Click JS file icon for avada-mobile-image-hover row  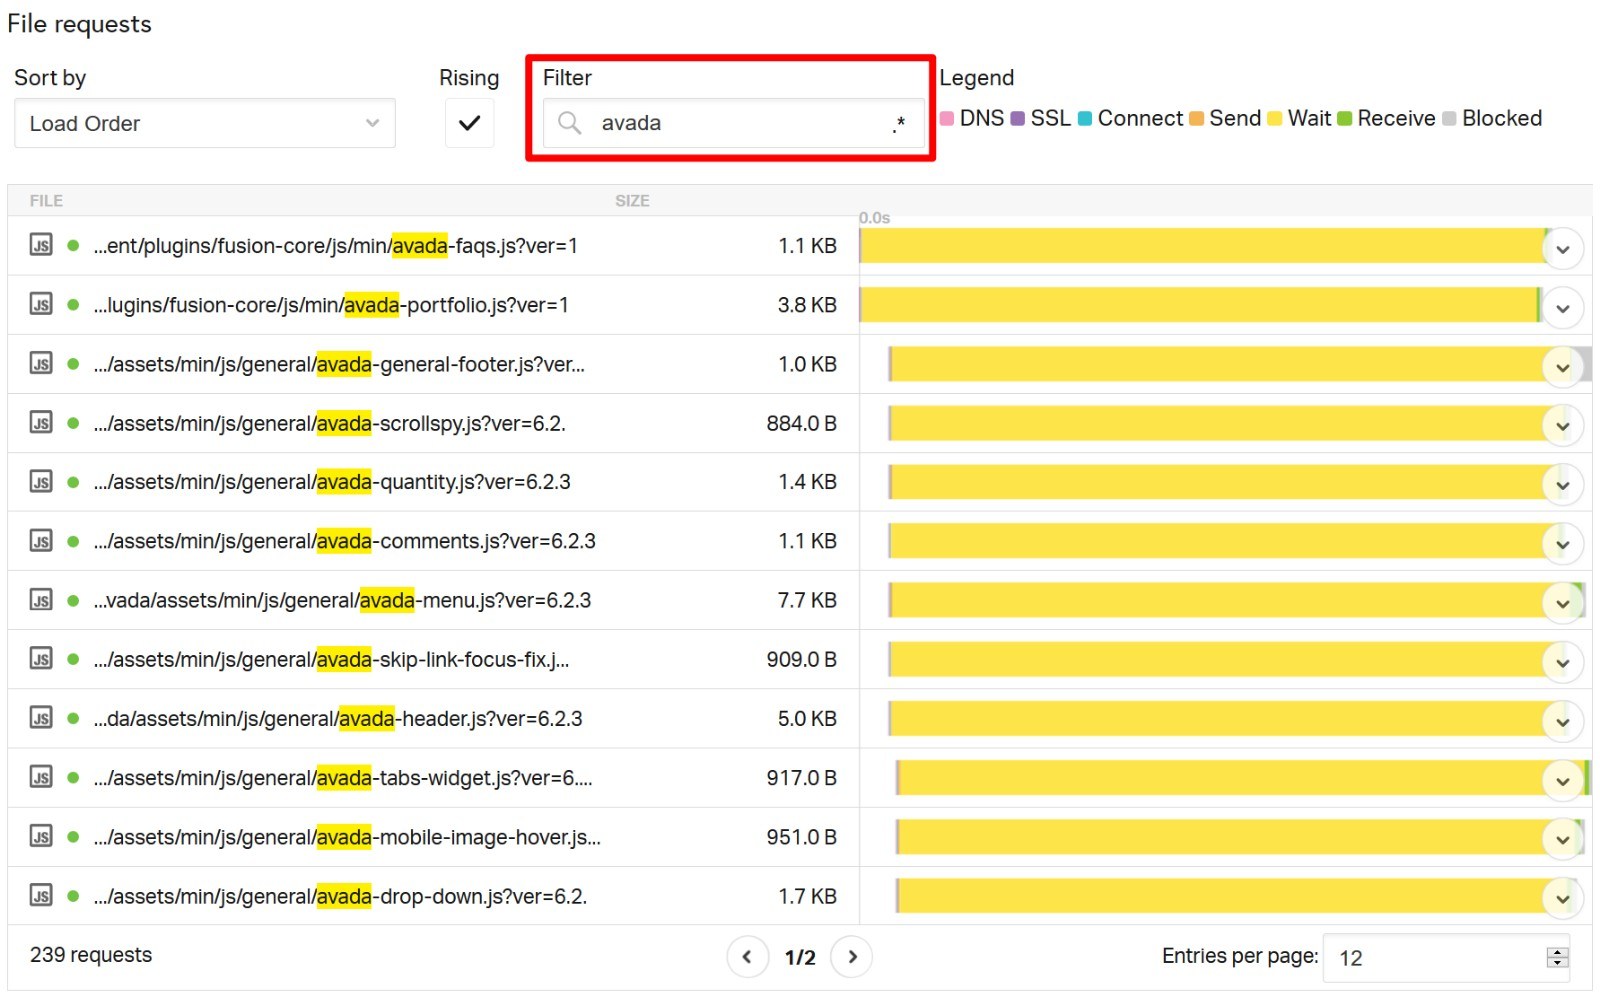41,836
